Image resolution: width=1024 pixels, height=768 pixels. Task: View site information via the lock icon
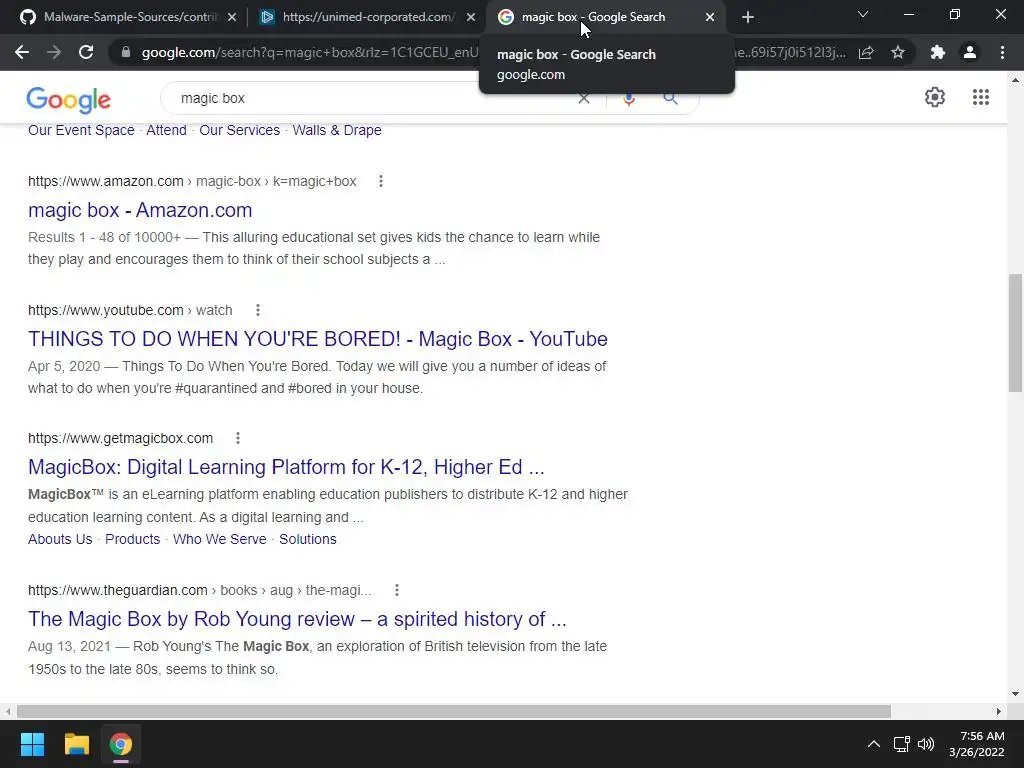[x=126, y=52]
